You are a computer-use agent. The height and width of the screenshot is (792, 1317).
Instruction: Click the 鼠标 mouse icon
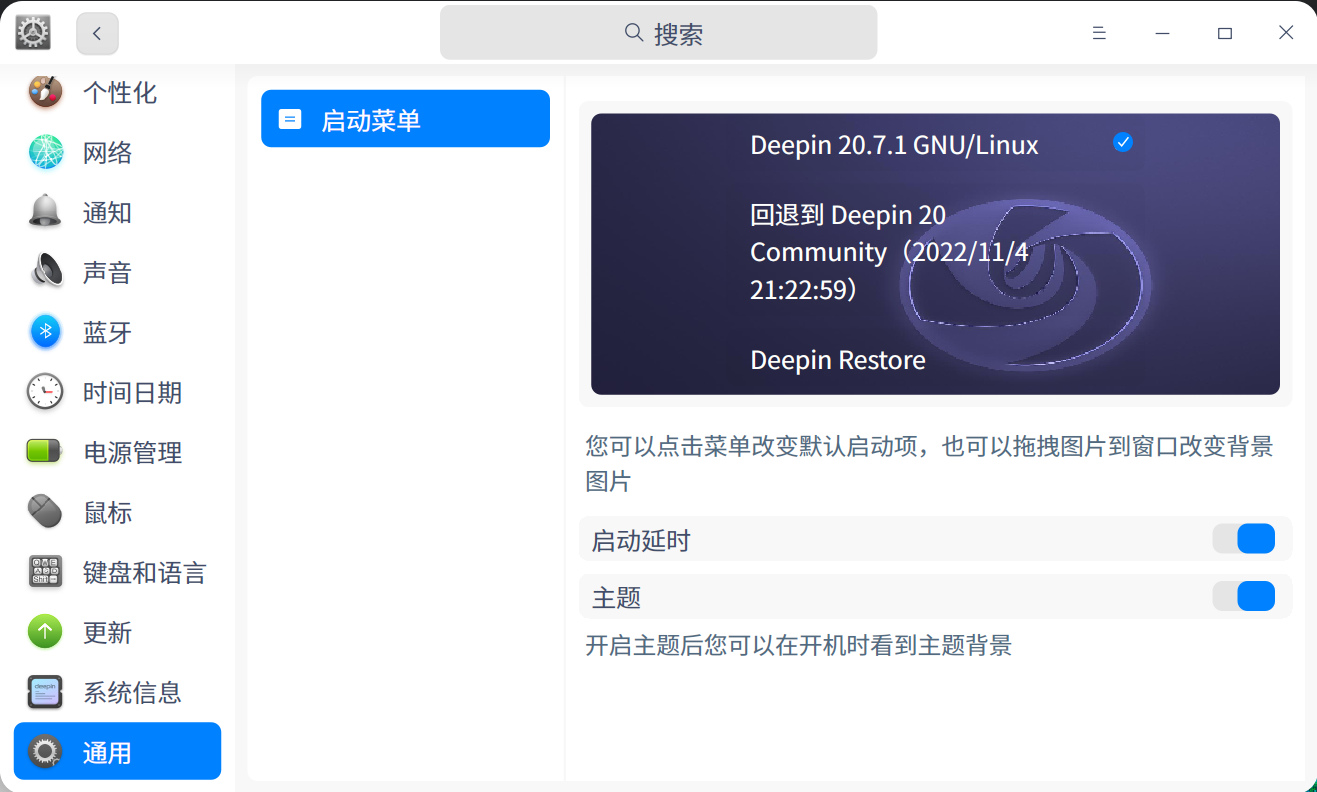pyautogui.click(x=45, y=512)
